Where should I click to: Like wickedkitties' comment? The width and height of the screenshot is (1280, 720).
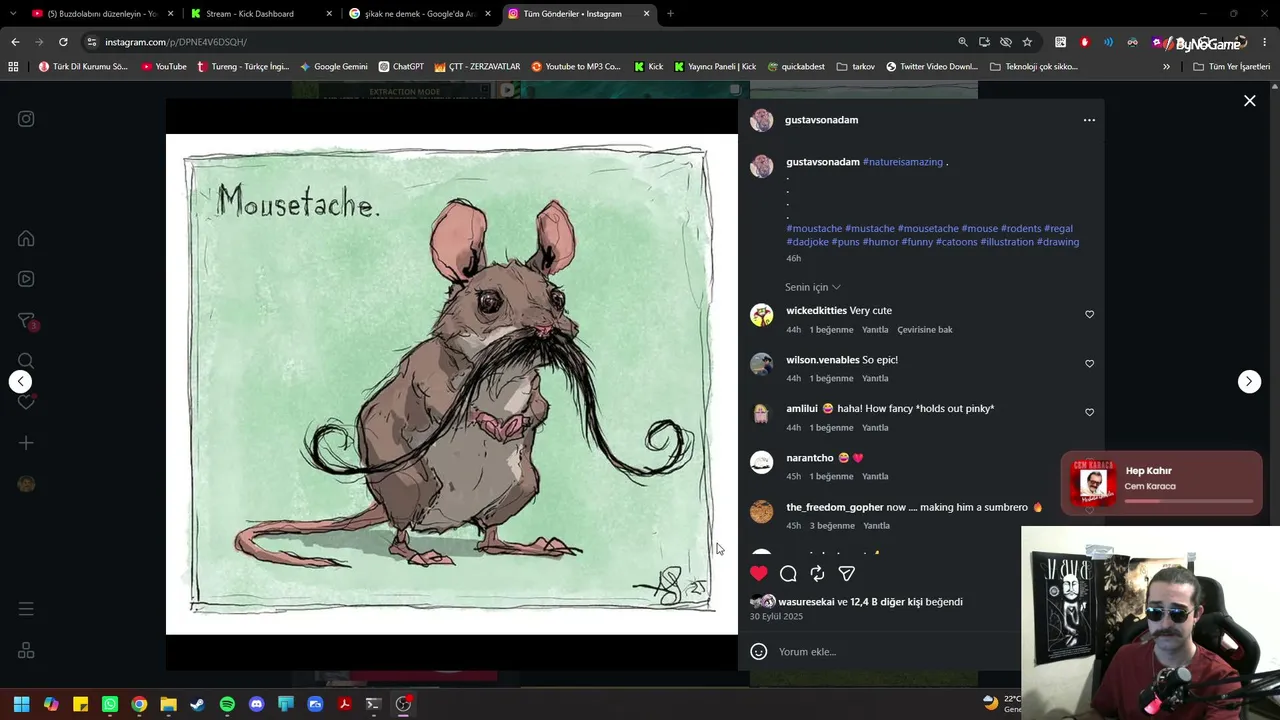point(1089,314)
